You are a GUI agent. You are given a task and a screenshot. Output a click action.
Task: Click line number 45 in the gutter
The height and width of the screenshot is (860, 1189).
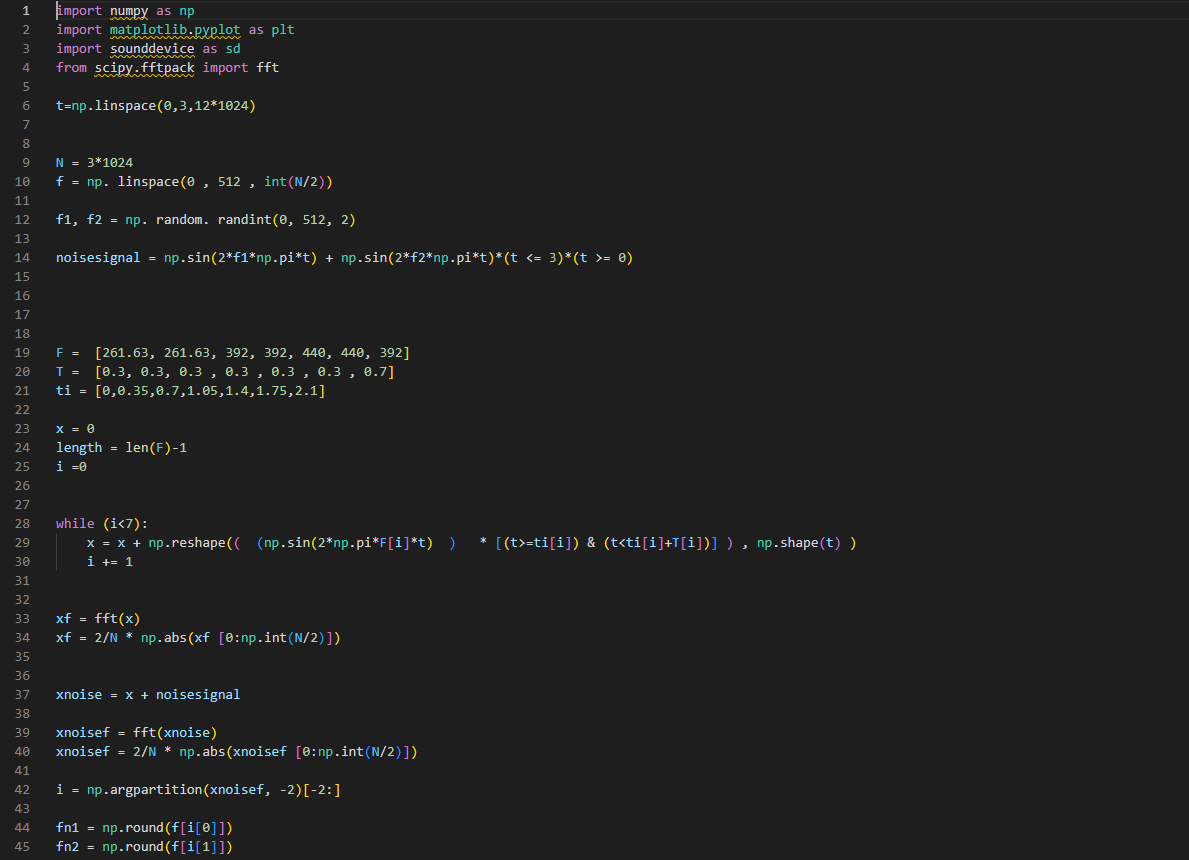click(22, 846)
